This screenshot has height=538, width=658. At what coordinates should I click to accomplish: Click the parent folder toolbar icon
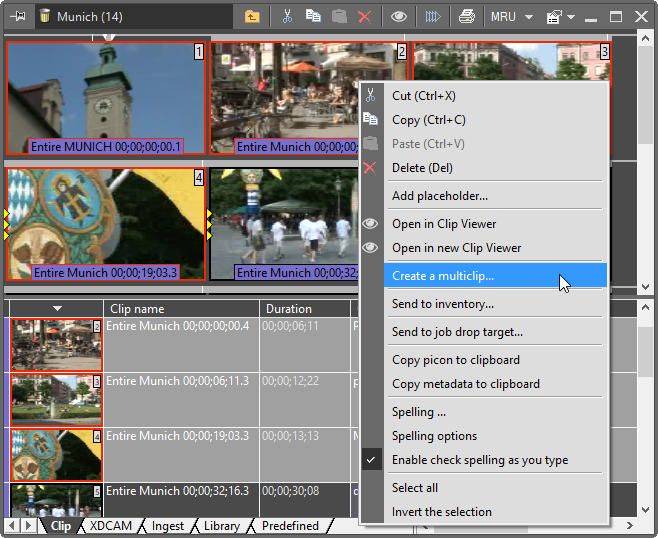[x=252, y=16]
